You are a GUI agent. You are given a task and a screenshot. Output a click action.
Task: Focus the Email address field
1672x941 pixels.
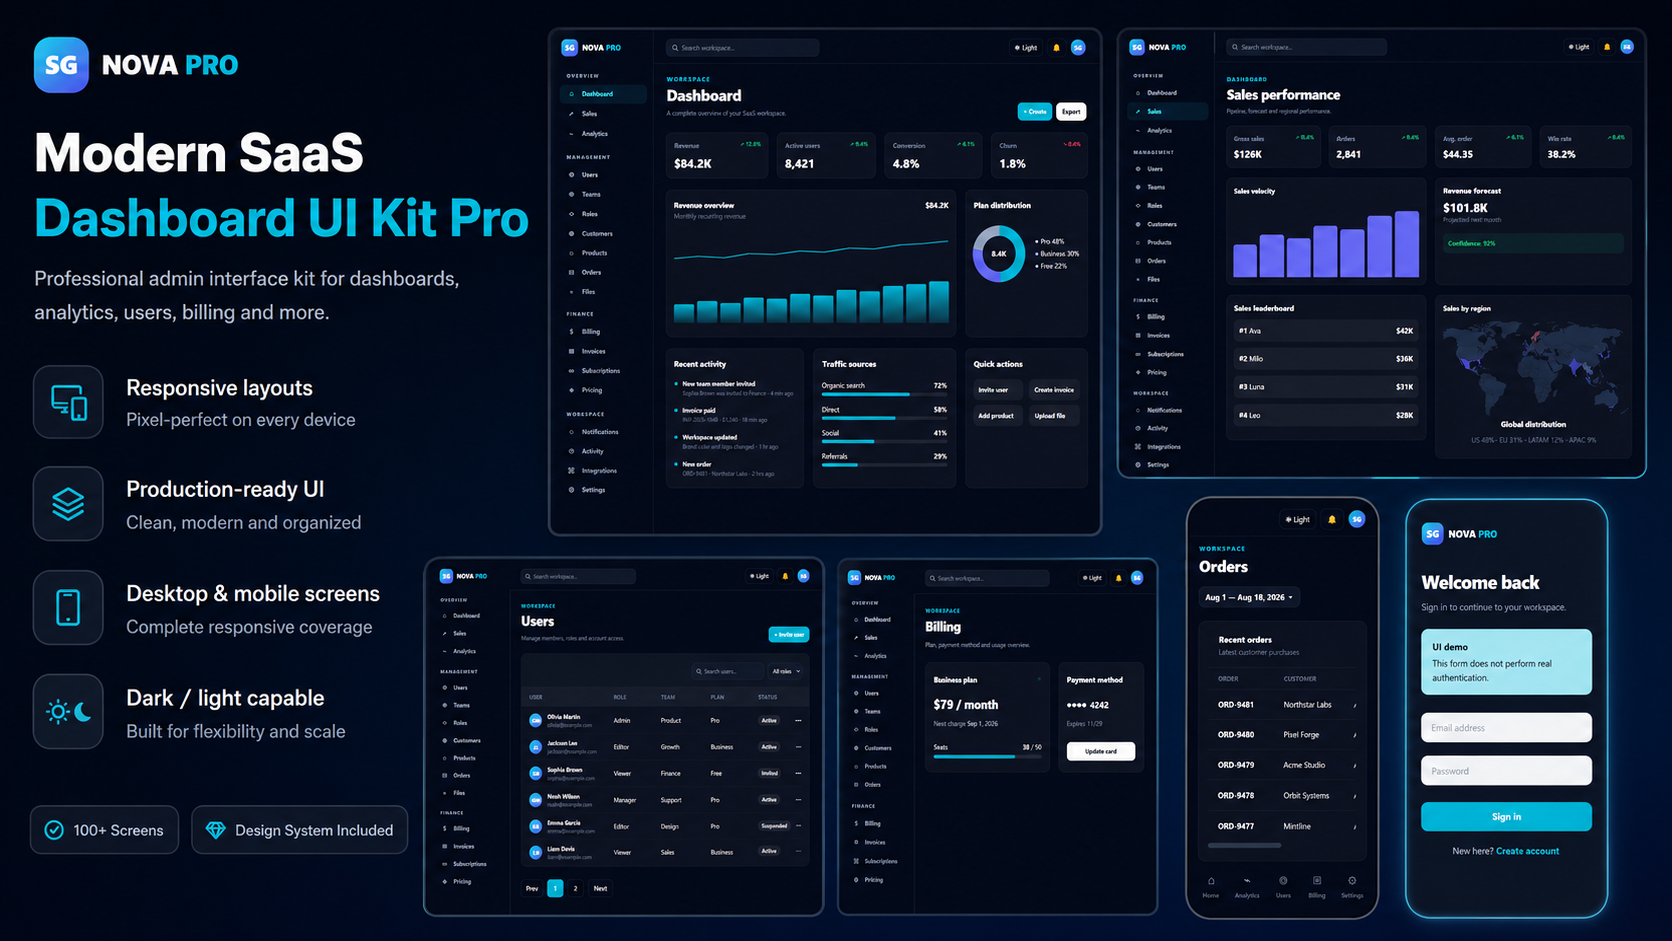coord(1506,728)
